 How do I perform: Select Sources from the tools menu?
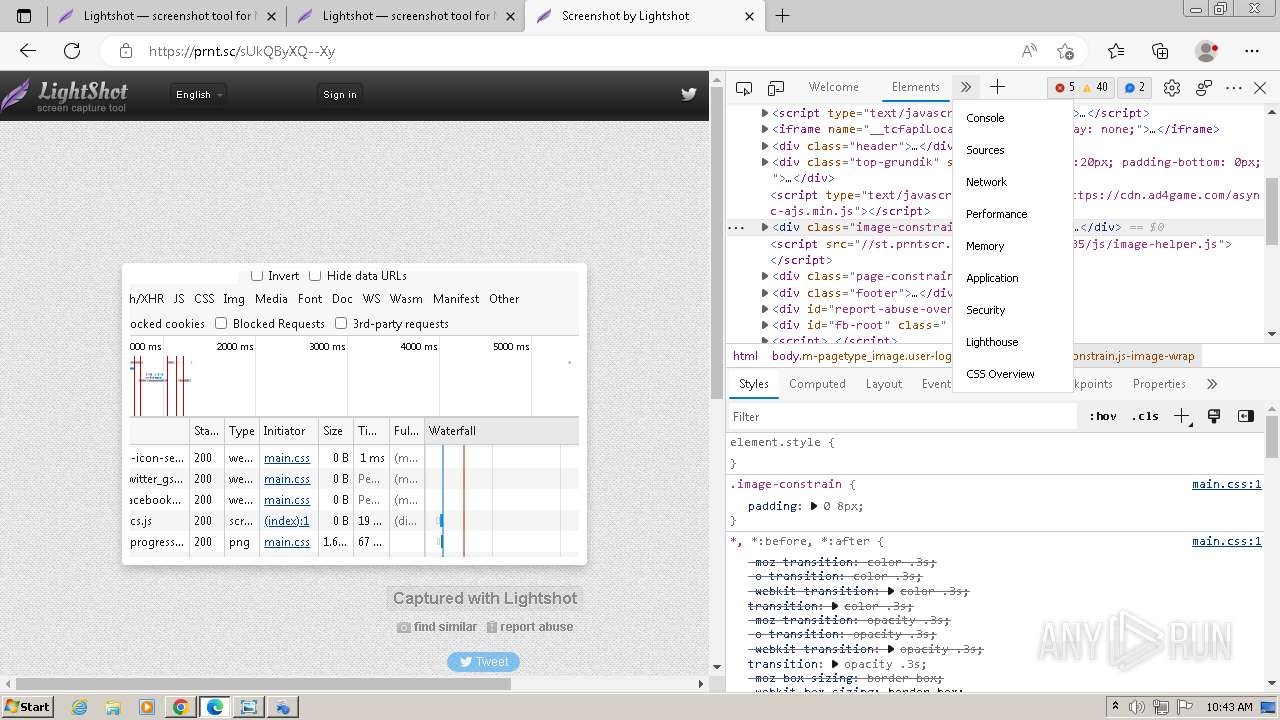[x=1012, y=150]
